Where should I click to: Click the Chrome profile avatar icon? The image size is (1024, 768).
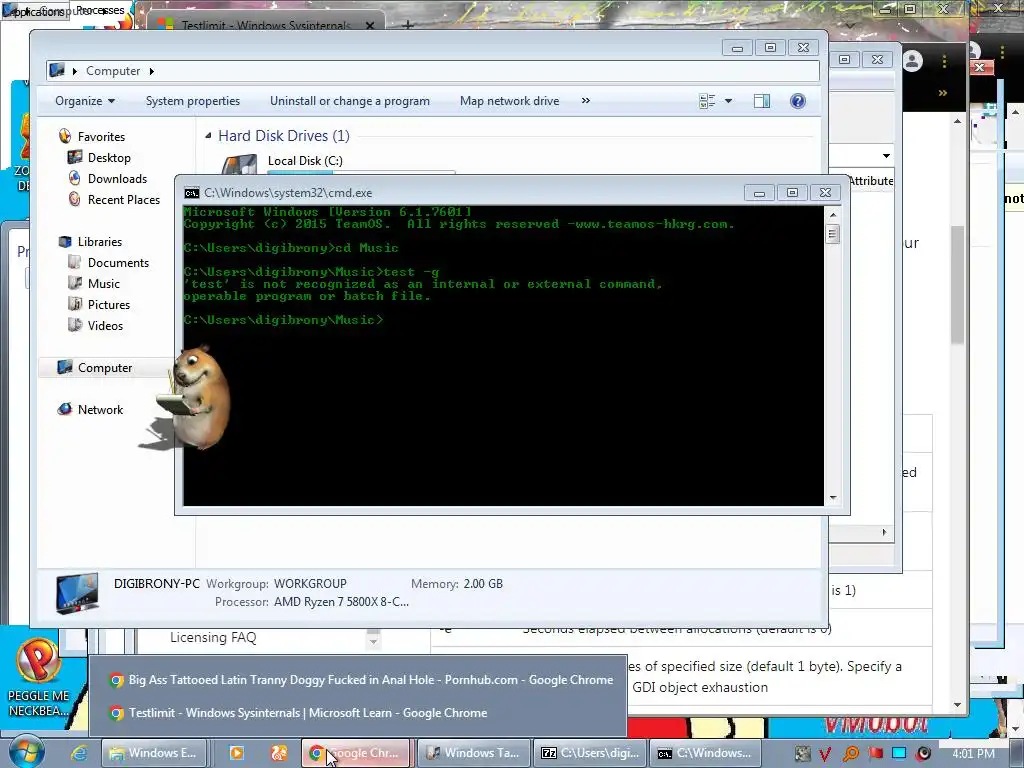click(912, 61)
